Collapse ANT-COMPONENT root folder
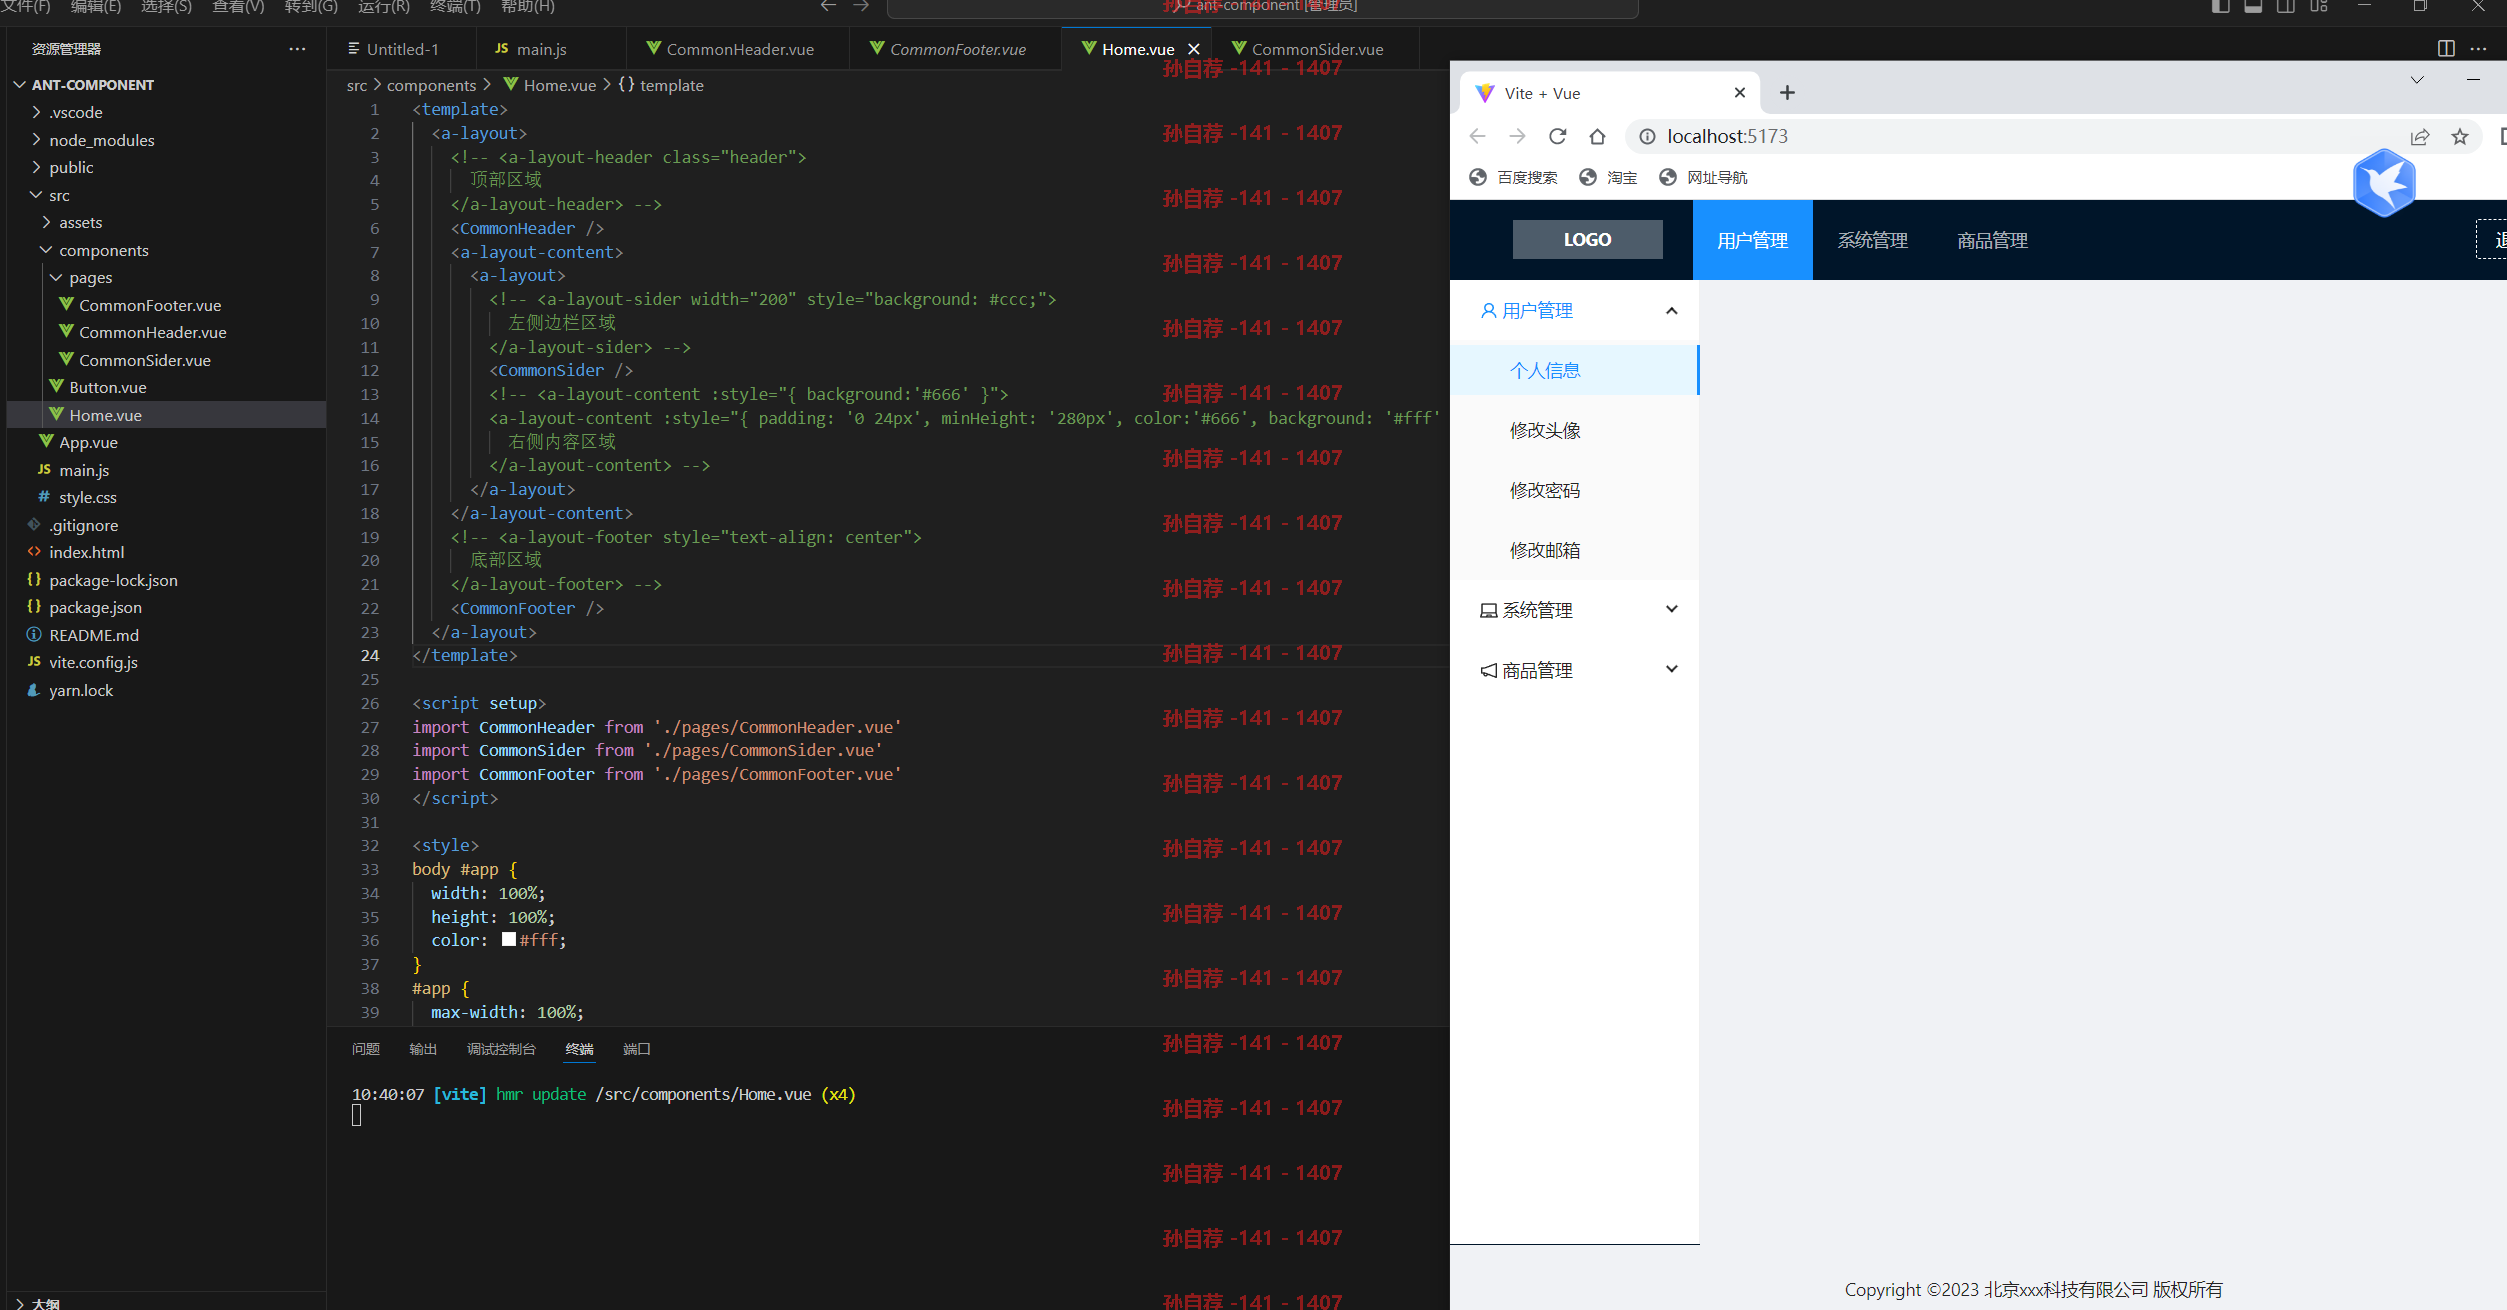Image resolution: width=2507 pixels, height=1310 pixels. click(x=167, y=85)
